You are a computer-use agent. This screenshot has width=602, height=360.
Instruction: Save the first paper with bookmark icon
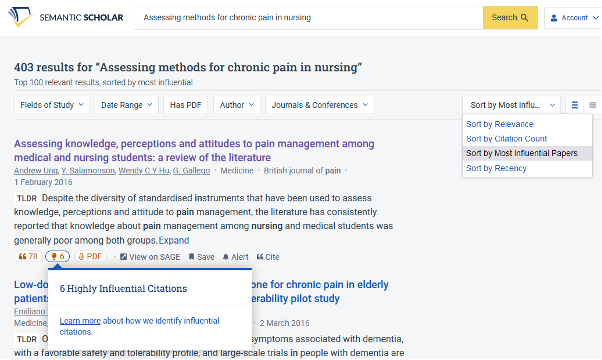[x=201, y=257]
